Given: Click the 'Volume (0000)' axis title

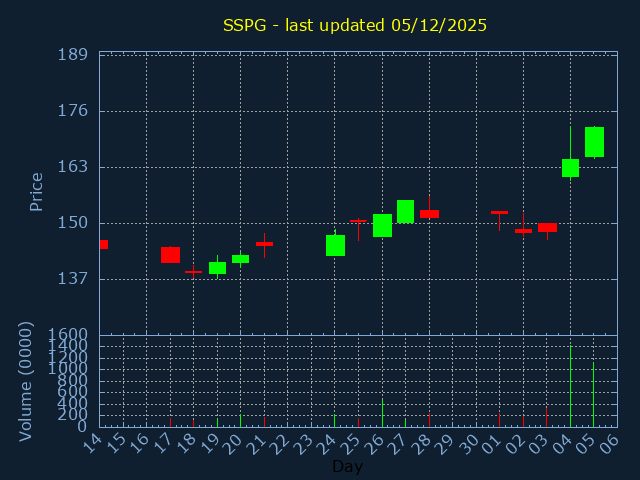Looking at the screenshot, I should pyautogui.click(x=26, y=381).
